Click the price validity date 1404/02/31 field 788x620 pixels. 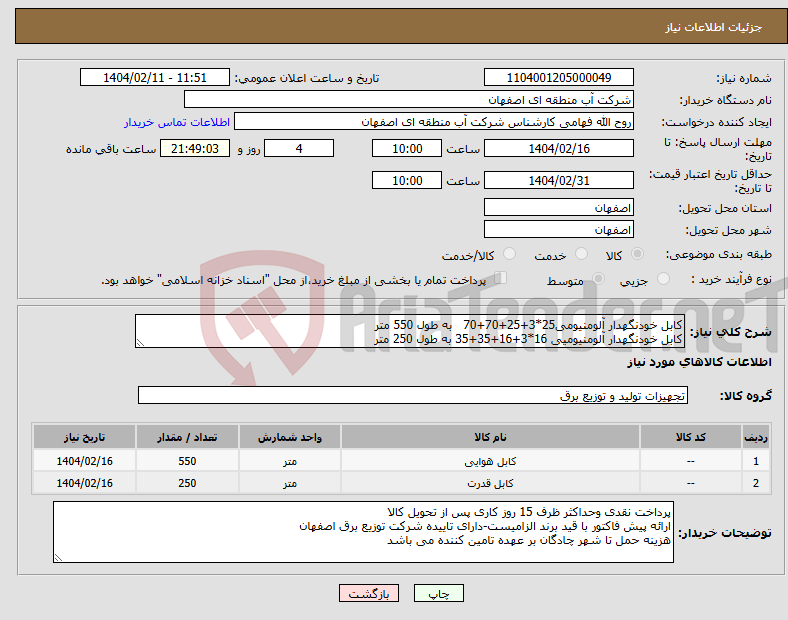(x=559, y=180)
